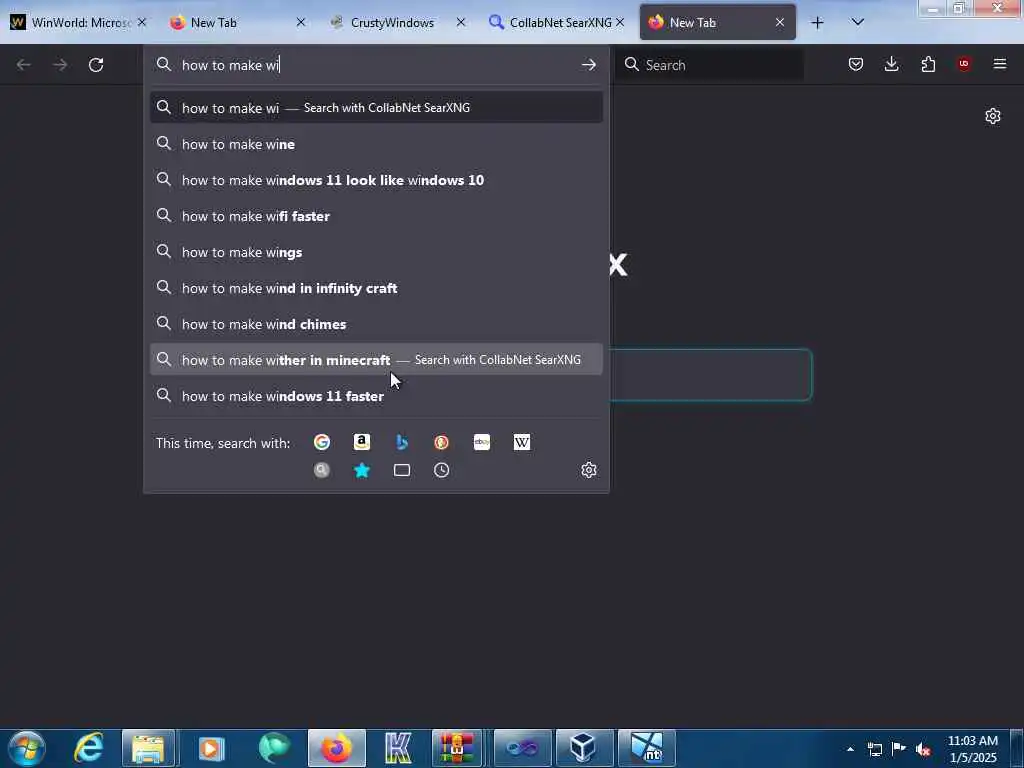The width and height of the screenshot is (1024, 768).
Task: Focus the new tab page search field
Action: pos(711,375)
